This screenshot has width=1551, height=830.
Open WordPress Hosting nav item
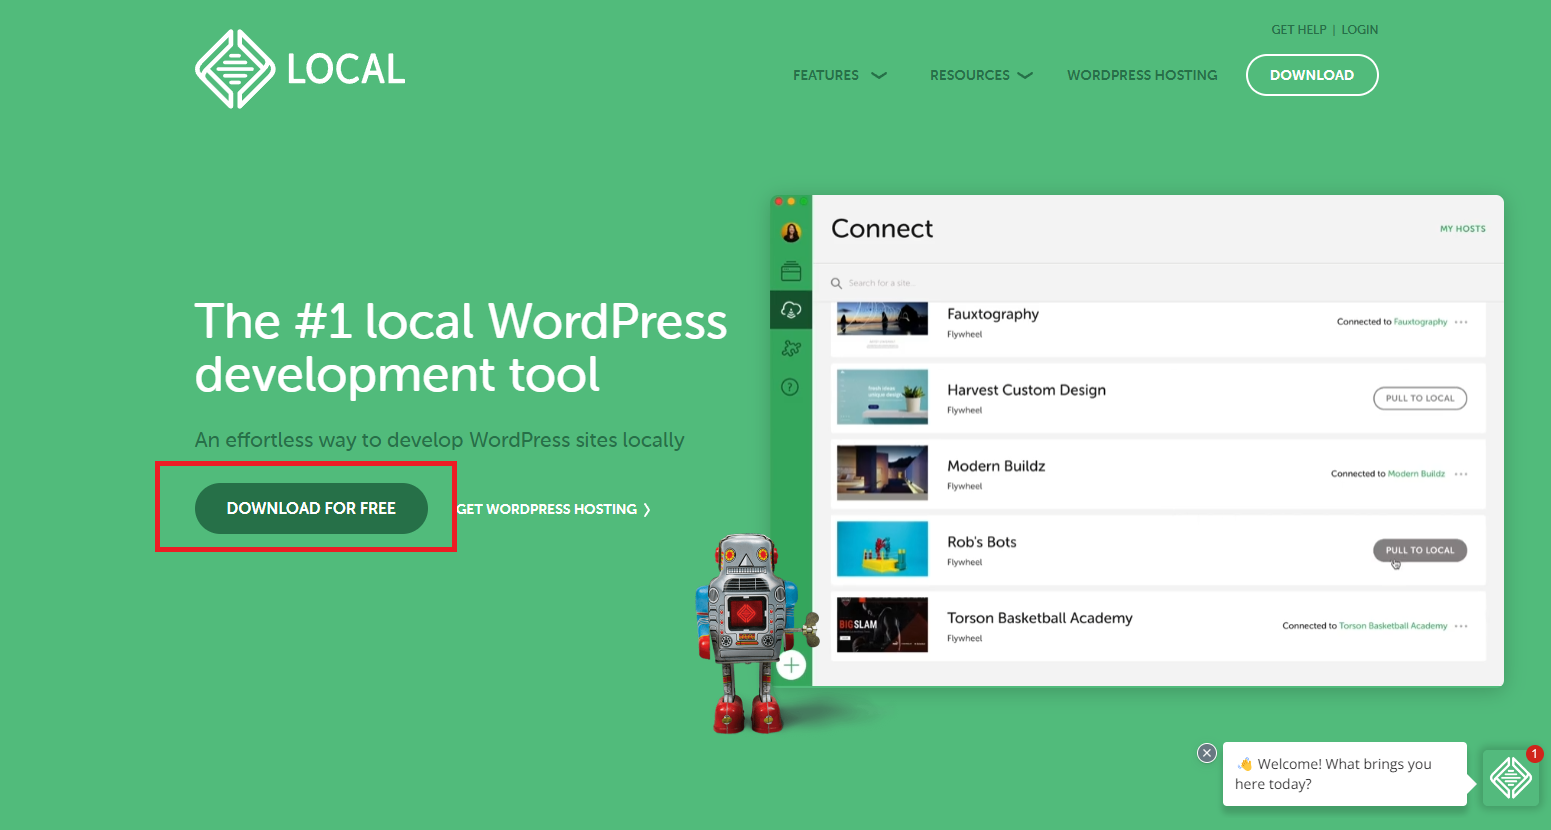tap(1142, 75)
